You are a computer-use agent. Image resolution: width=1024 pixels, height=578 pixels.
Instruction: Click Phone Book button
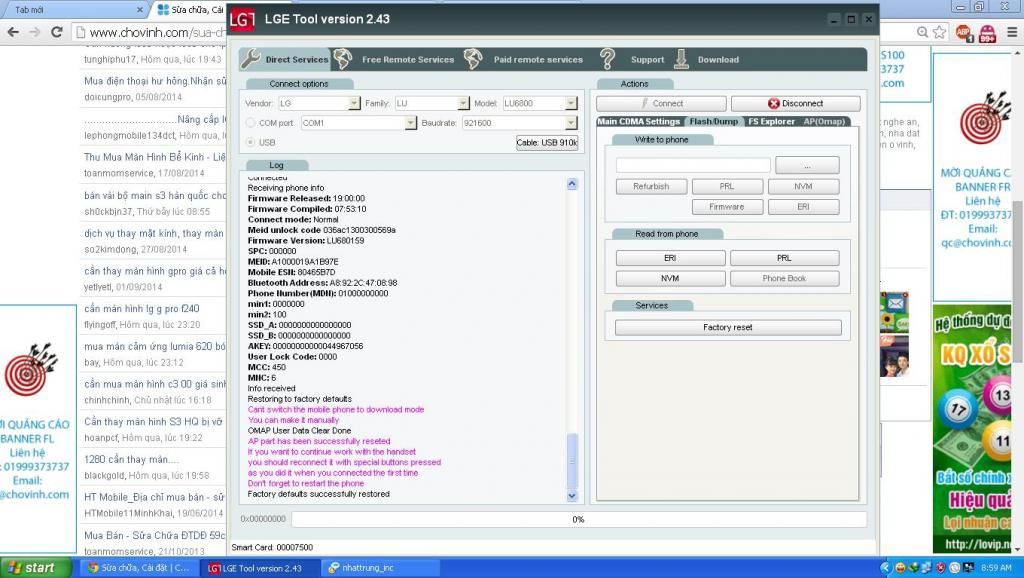784,278
